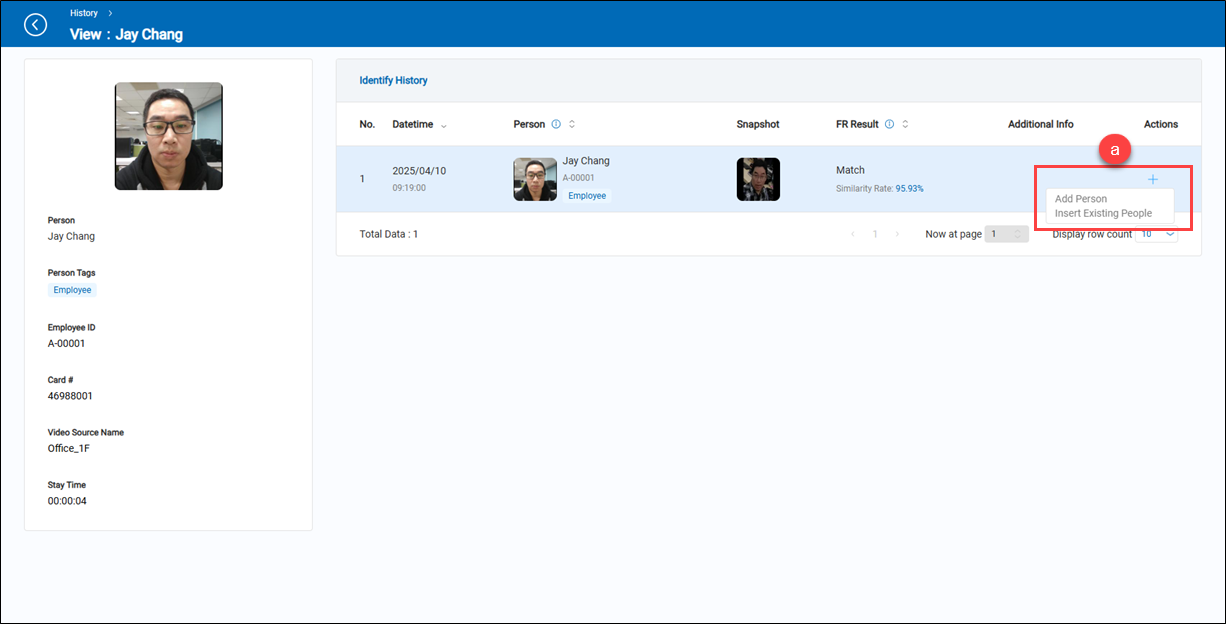Click the plus icon in Actions column
The width and height of the screenshot is (1226, 624).
[1153, 179]
